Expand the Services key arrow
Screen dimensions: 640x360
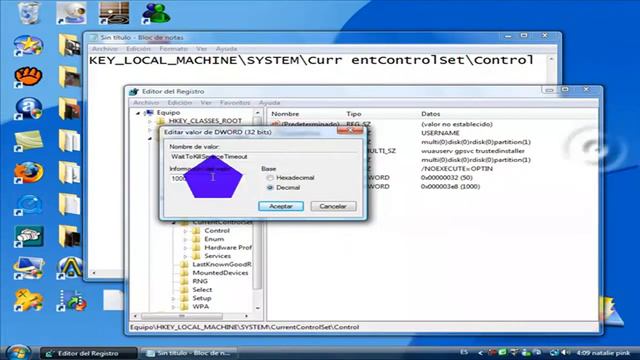pos(186,256)
